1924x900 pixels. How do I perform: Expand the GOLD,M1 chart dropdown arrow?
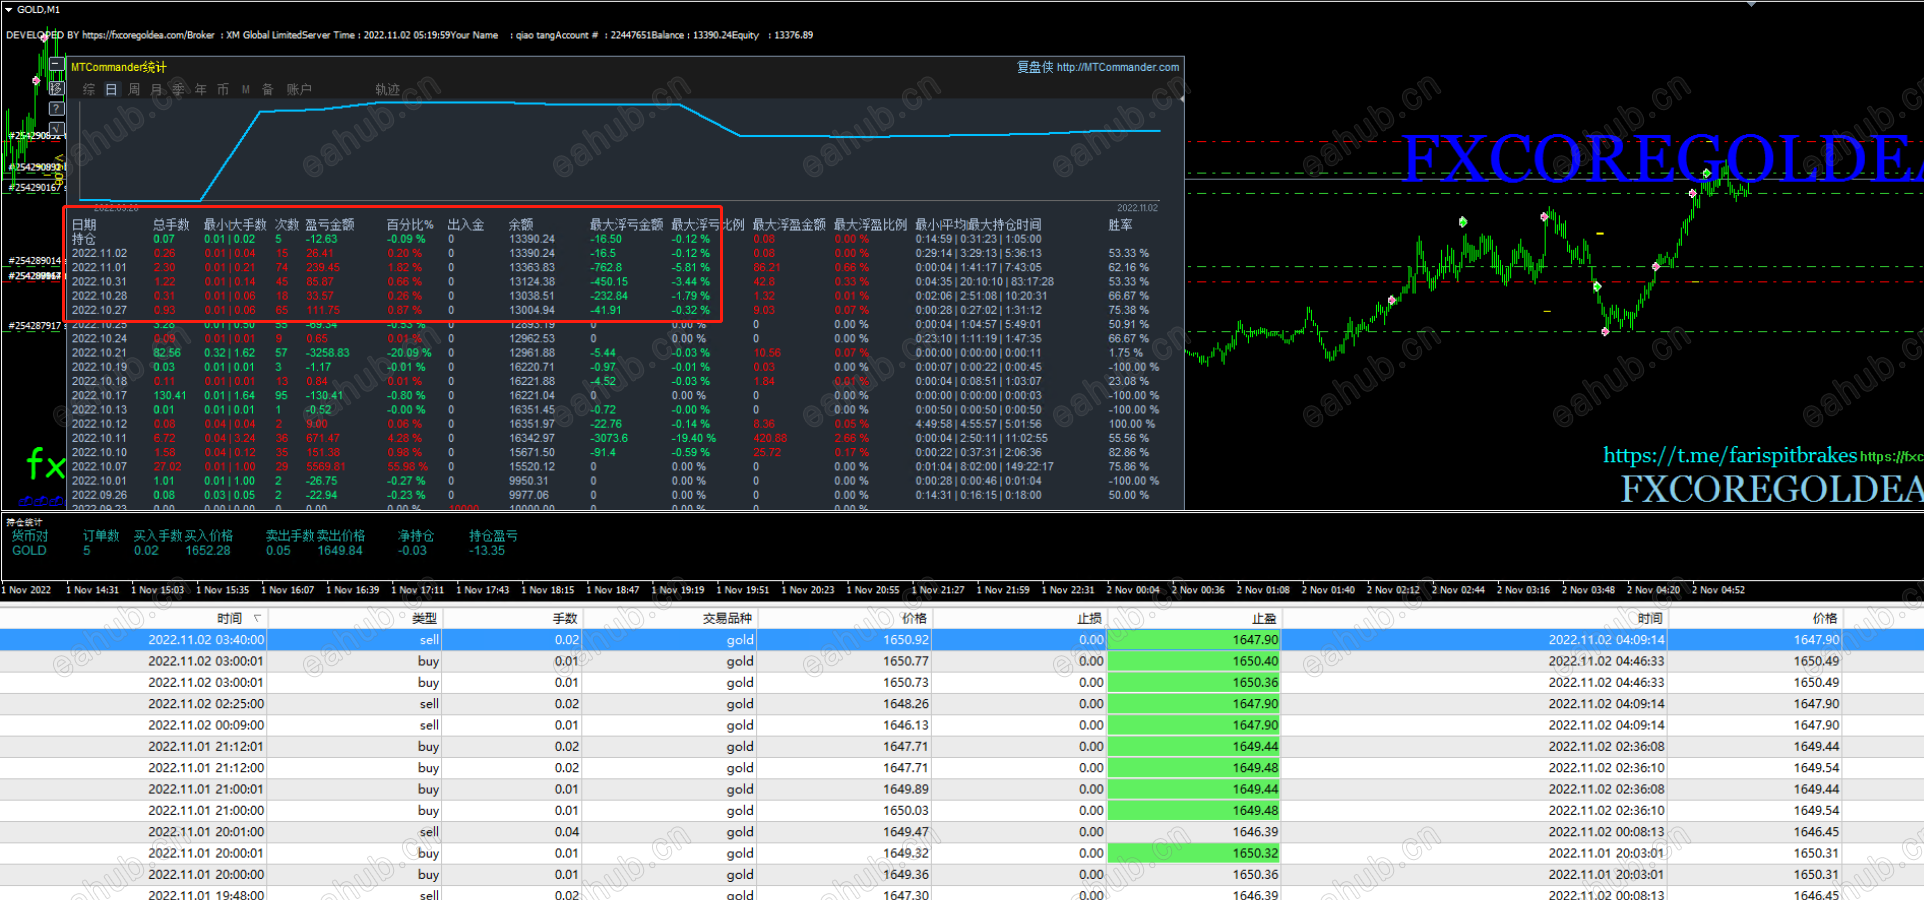coord(9,9)
